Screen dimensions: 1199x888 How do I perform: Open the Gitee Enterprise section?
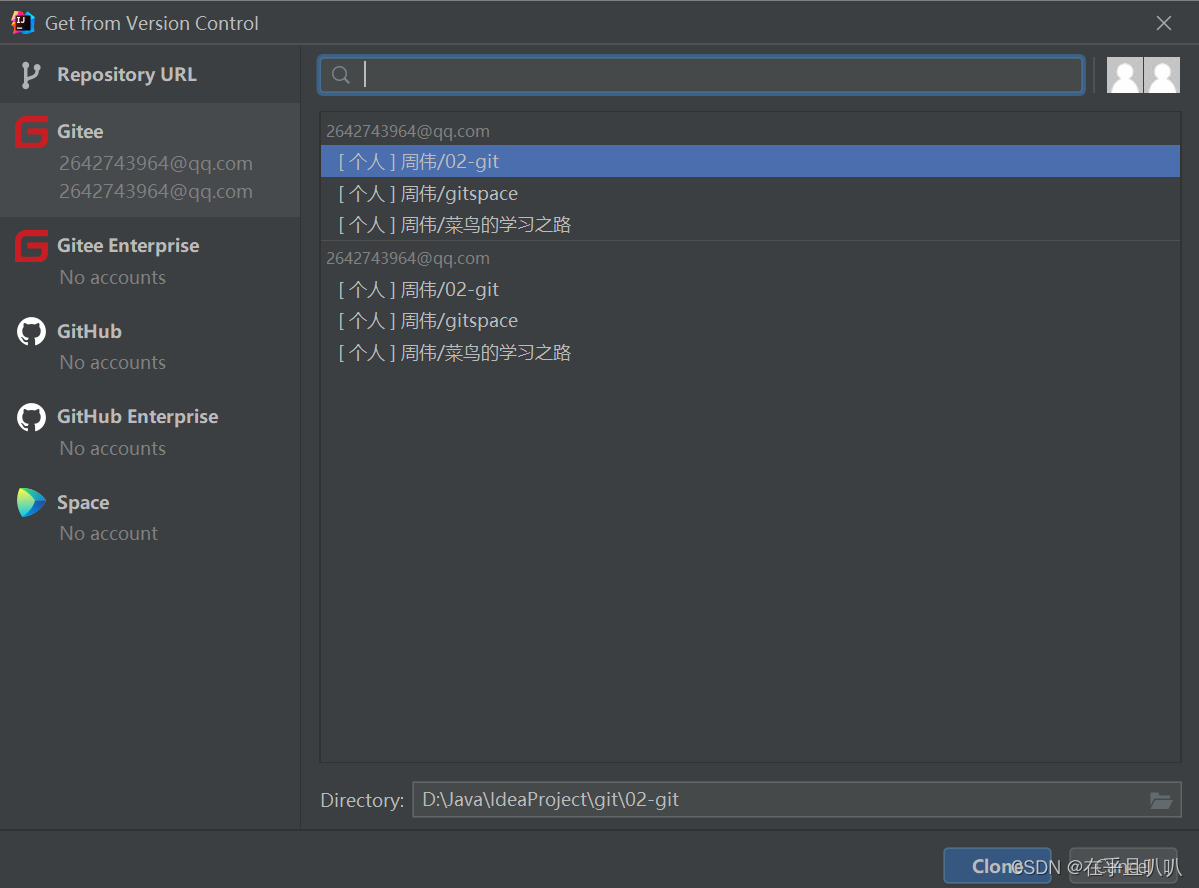pyautogui.click(x=150, y=260)
